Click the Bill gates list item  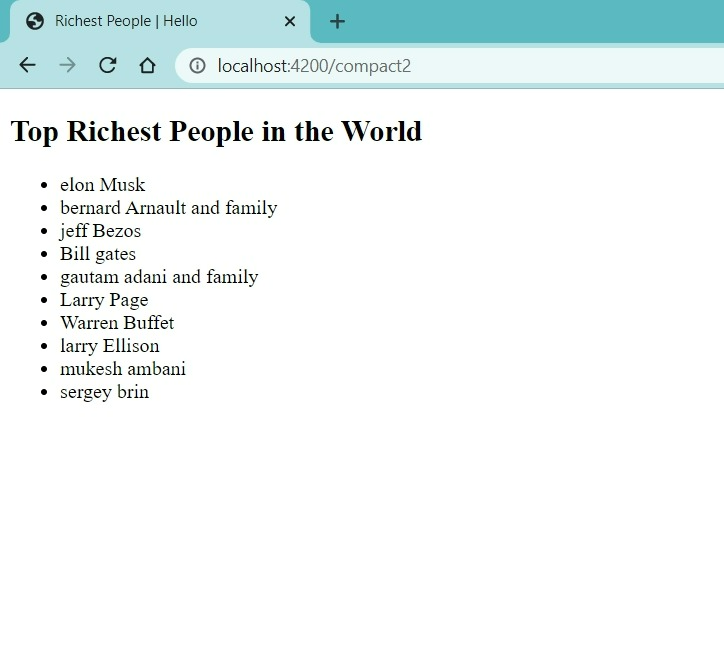pos(98,254)
